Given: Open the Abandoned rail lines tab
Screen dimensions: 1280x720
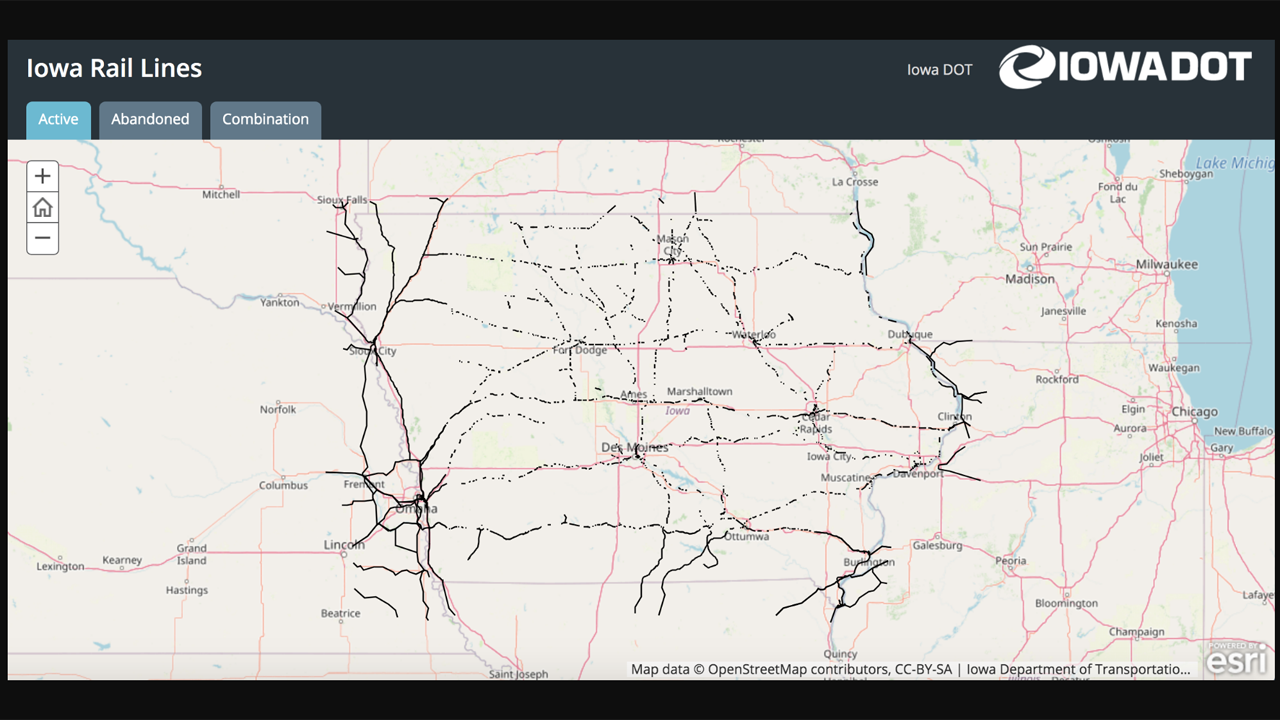Looking at the screenshot, I should 150,119.
